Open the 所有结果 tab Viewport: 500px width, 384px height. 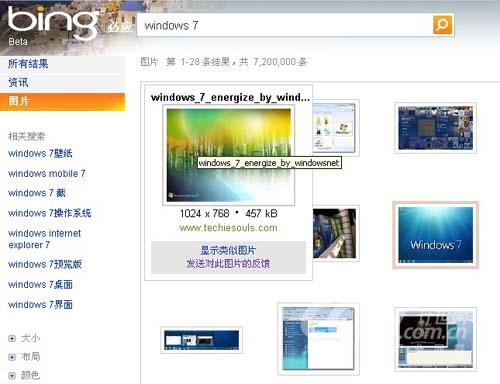[28, 63]
